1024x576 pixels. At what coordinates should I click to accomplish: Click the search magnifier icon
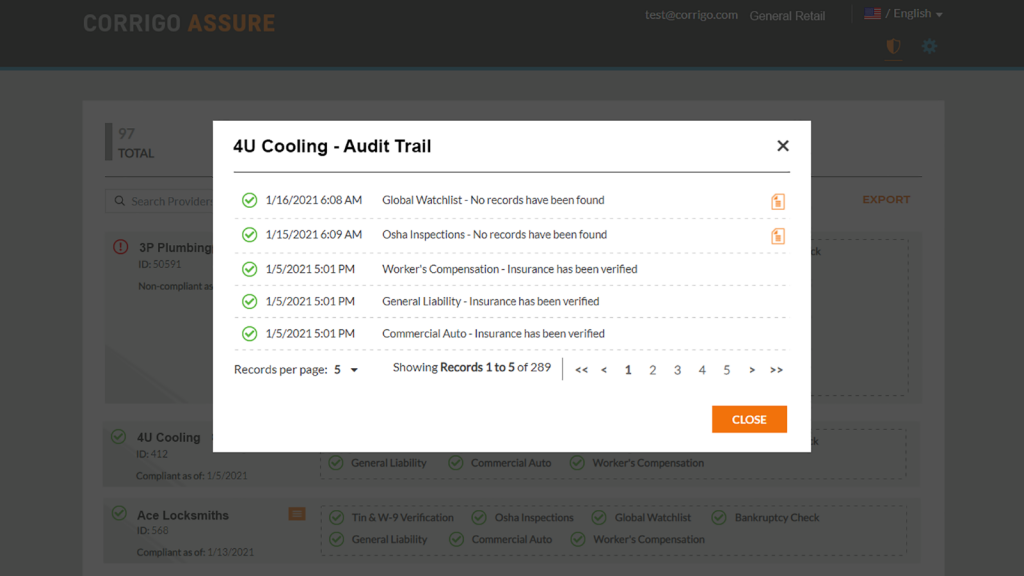(x=120, y=201)
